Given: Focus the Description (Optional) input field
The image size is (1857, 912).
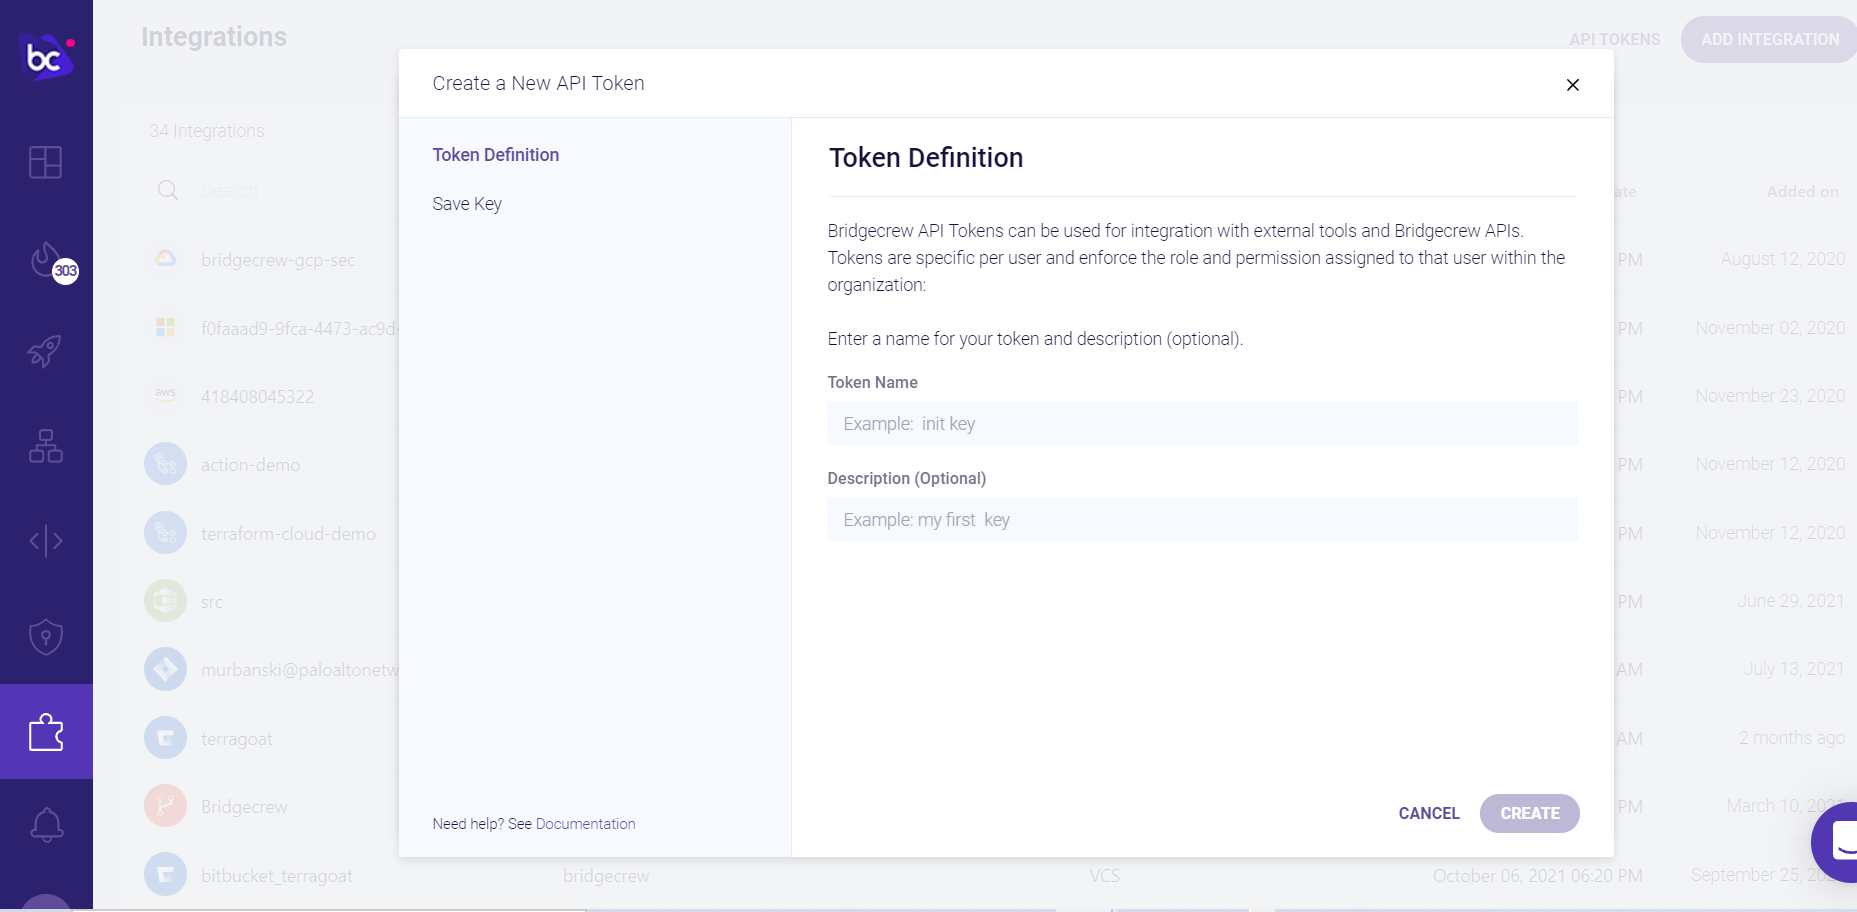Looking at the screenshot, I should point(1203,520).
